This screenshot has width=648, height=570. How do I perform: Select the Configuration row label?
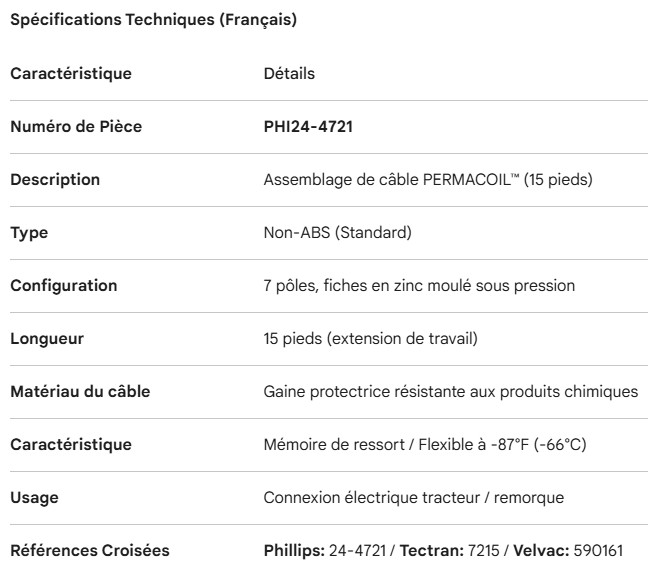pyautogui.click(x=64, y=286)
